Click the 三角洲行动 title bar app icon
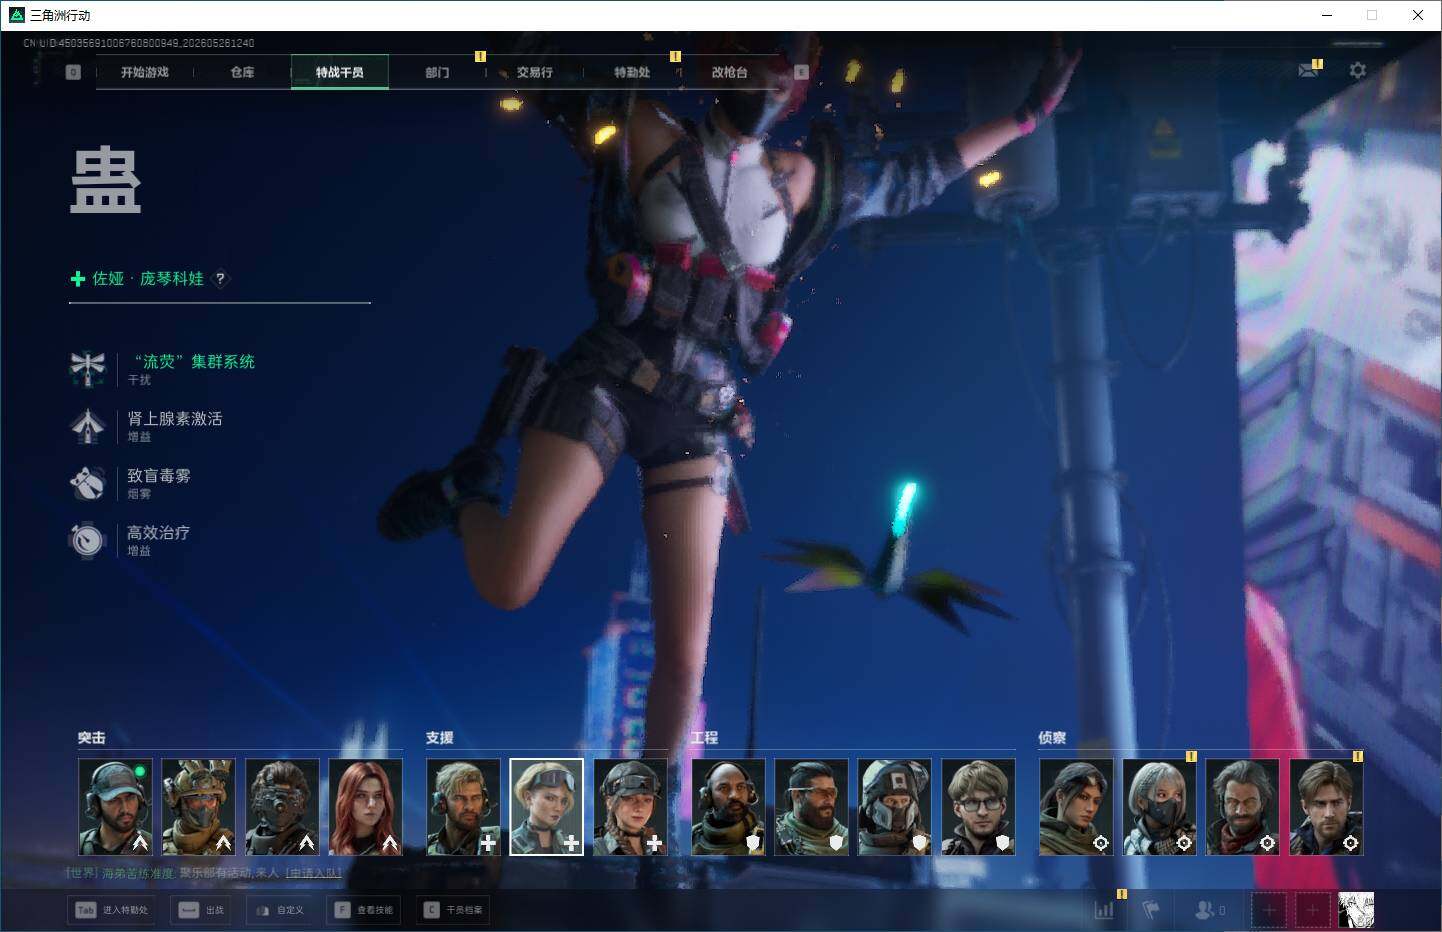Screen dimensions: 1442x932 tap(16, 15)
